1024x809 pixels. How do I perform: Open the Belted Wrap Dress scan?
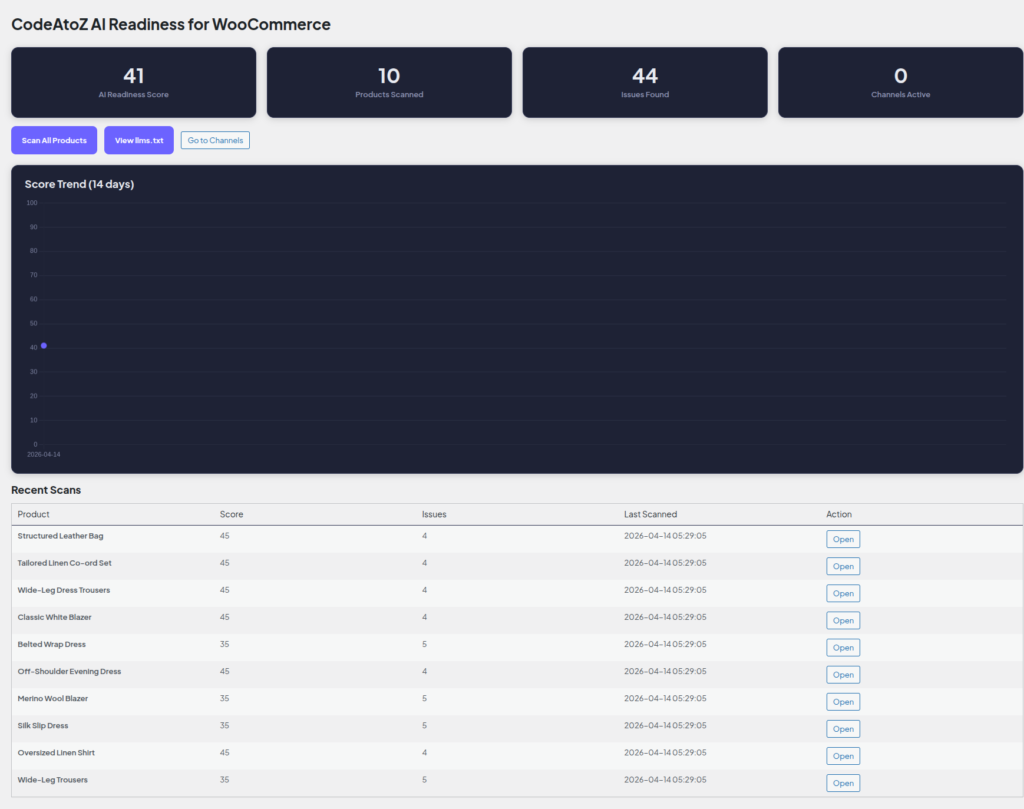[x=843, y=648]
